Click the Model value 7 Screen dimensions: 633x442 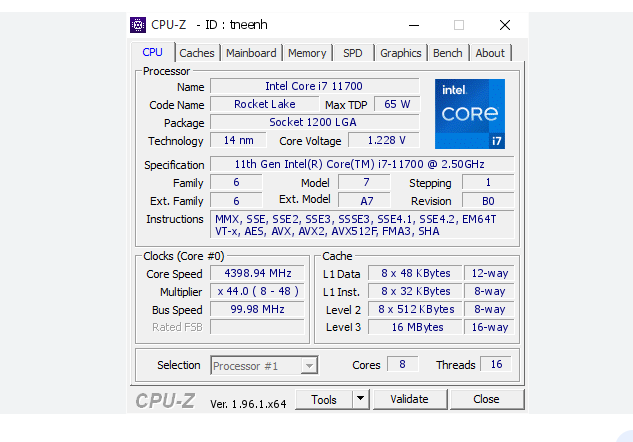[364, 182]
